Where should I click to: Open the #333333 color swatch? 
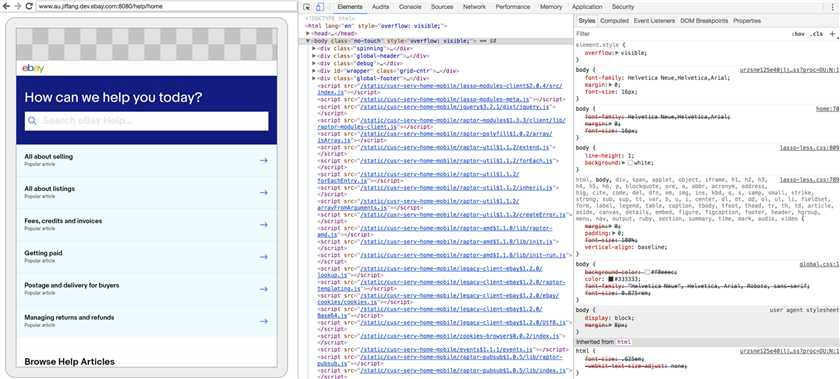pos(611,279)
